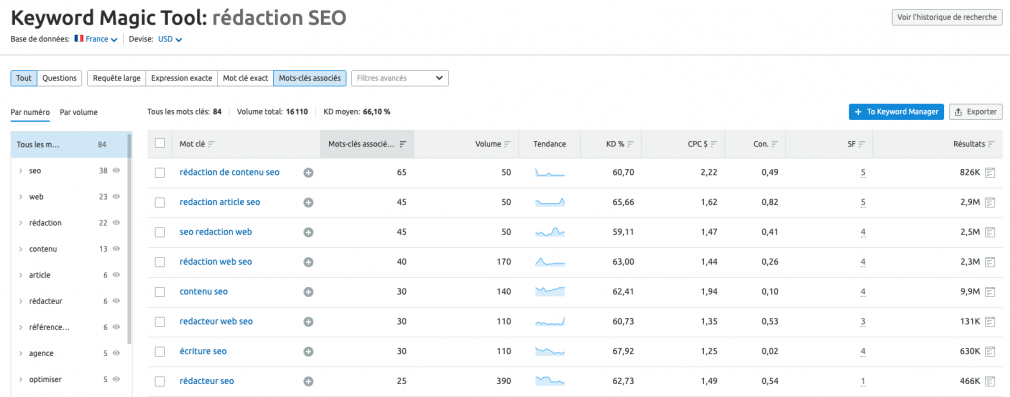Viewport: 1010px width, 397px height.
Task: Check the 'rédacteur seo' row
Action: point(160,382)
